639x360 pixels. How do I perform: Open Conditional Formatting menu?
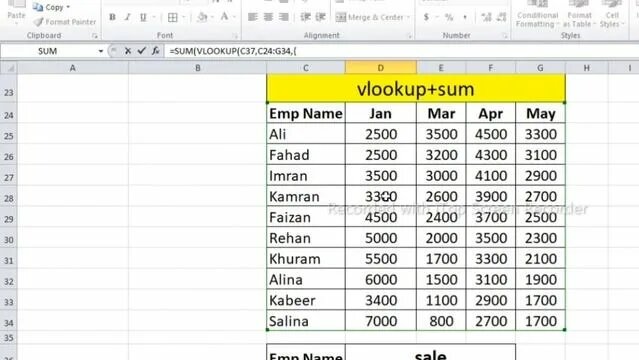[537, 14]
